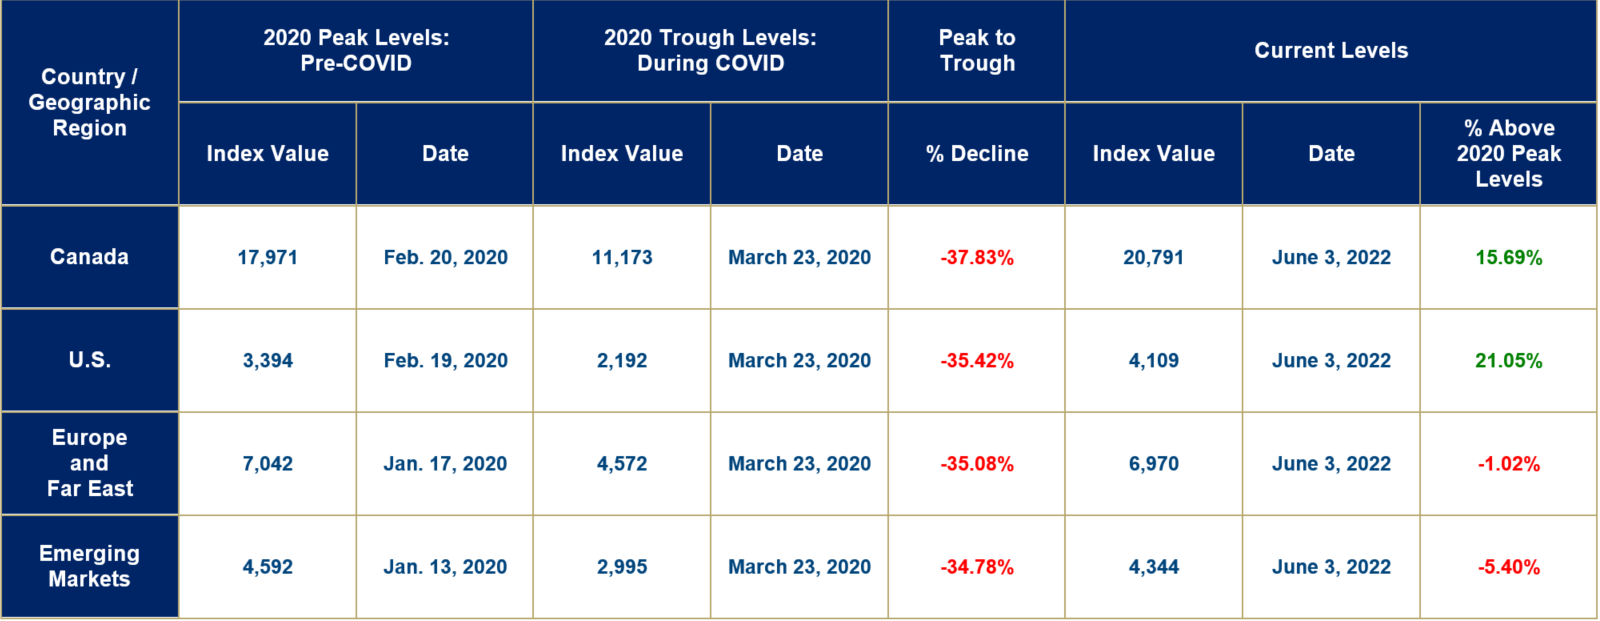Select the Peak to Trough header cell
The width and height of the screenshot is (1600, 621).
(977, 50)
